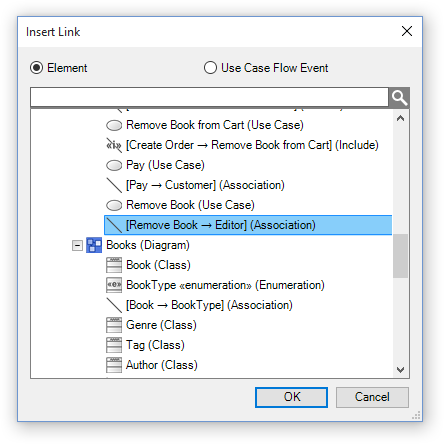The height and width of the screenshot is (444, 444).
Task: Click the BookType enumeration icon
Action: point(114,285)
